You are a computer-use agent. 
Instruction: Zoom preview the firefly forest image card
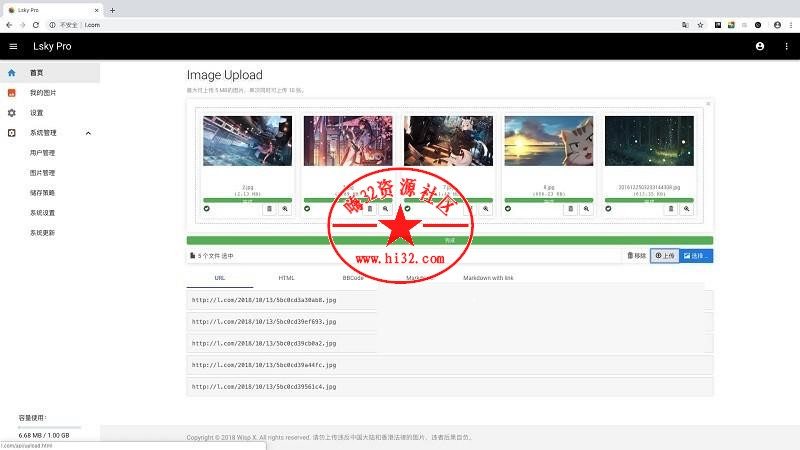687,209
